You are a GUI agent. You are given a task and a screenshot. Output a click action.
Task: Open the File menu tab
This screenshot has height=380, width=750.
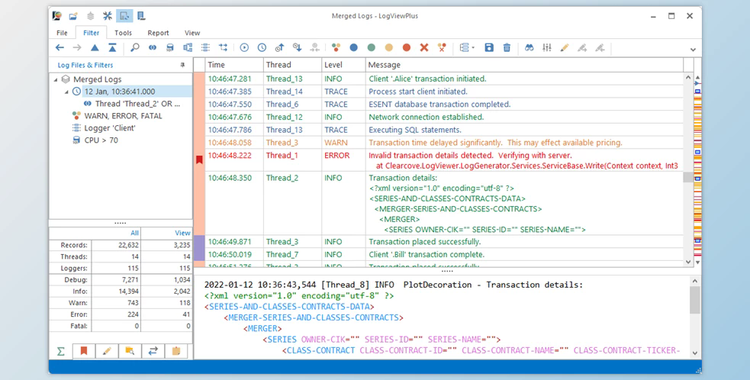[x=62, y=33]
